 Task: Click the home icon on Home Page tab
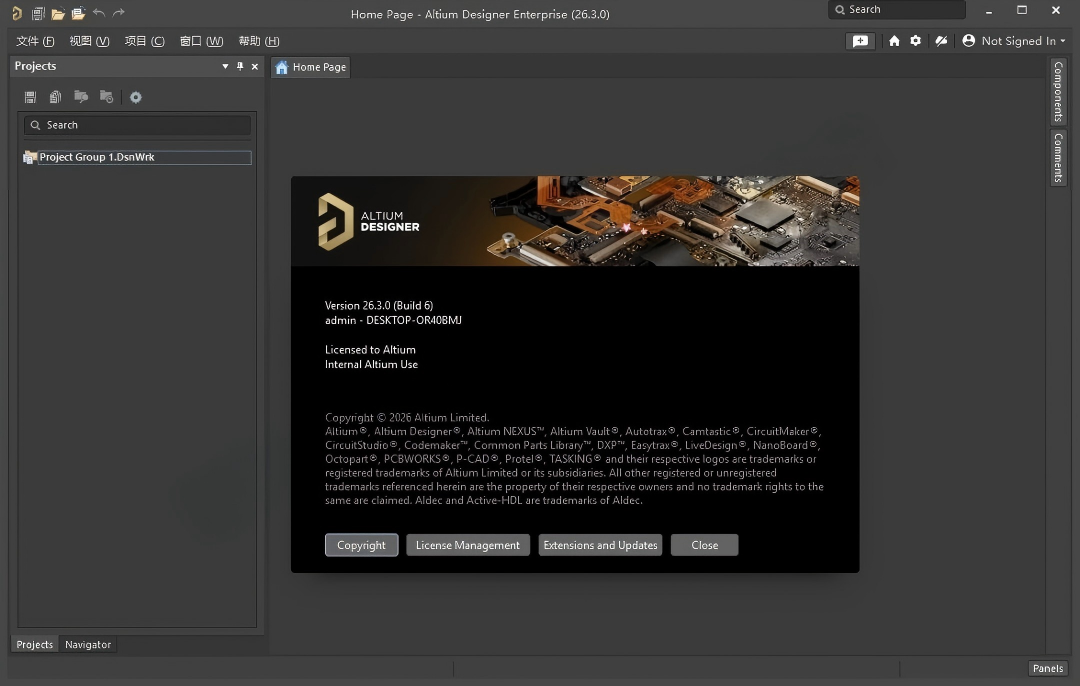(282, 67)
